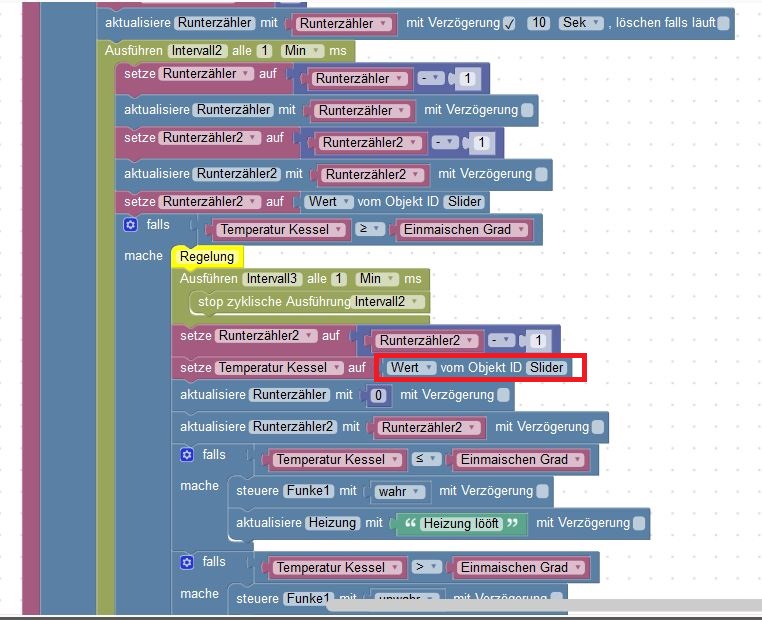This screenshot has width=762, height=620.
Task: Edit number "1" in "Runterzähler - 1" expression
Action: (x=468, y=78)
